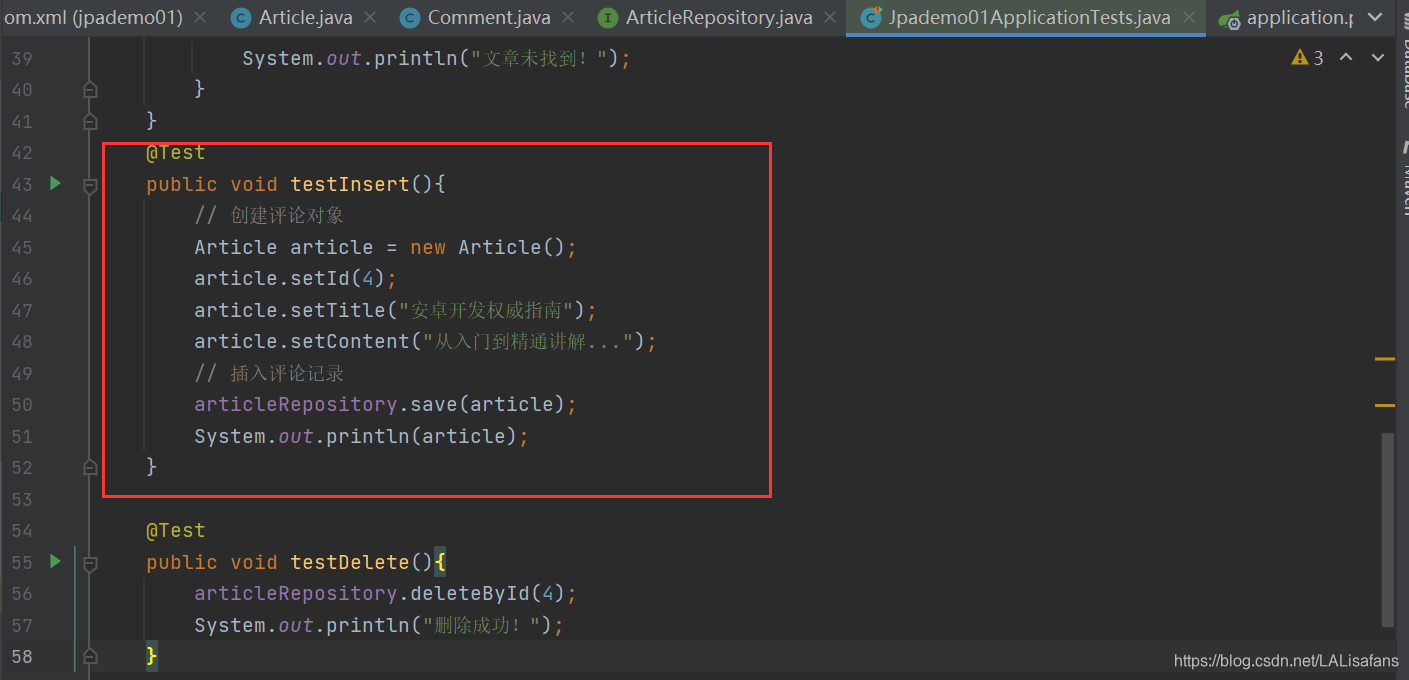This screenshot has width=1409, height=680.
Task: Click deleteById in the testDelete method
Action: [470, 593]
